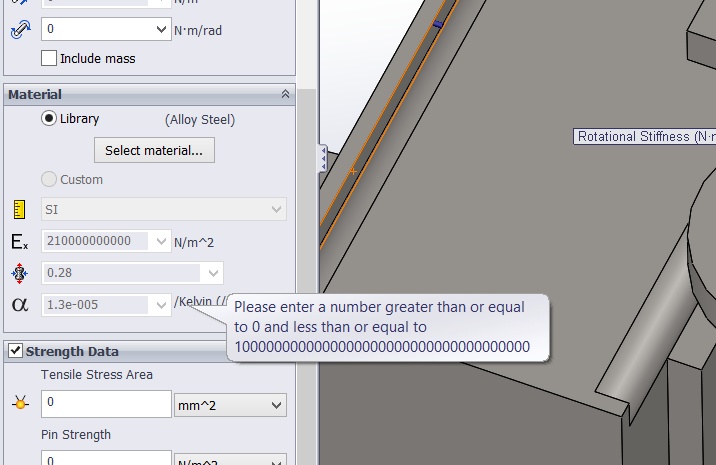The width and height of the screenshot is (716, 465).
Task: Open the thermal expansion 1.3e-005 dropdown
Action: (161, 305)
